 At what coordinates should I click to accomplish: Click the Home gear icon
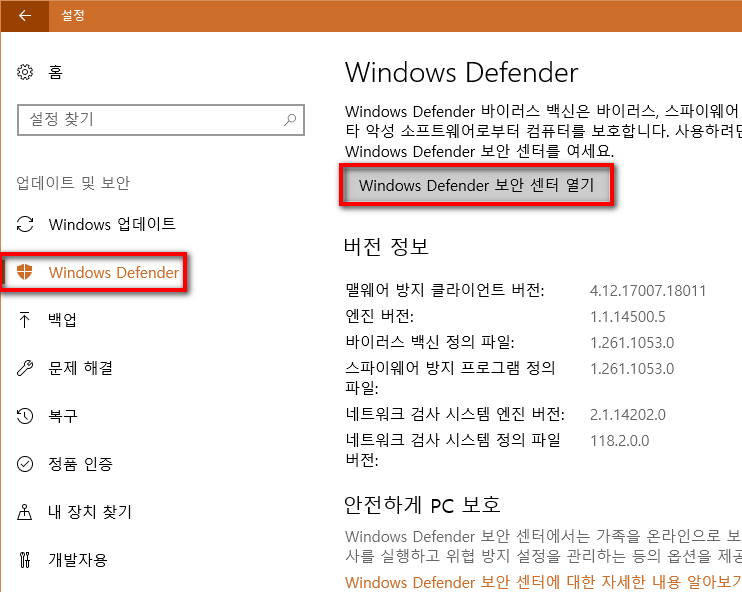coord(25,72)
